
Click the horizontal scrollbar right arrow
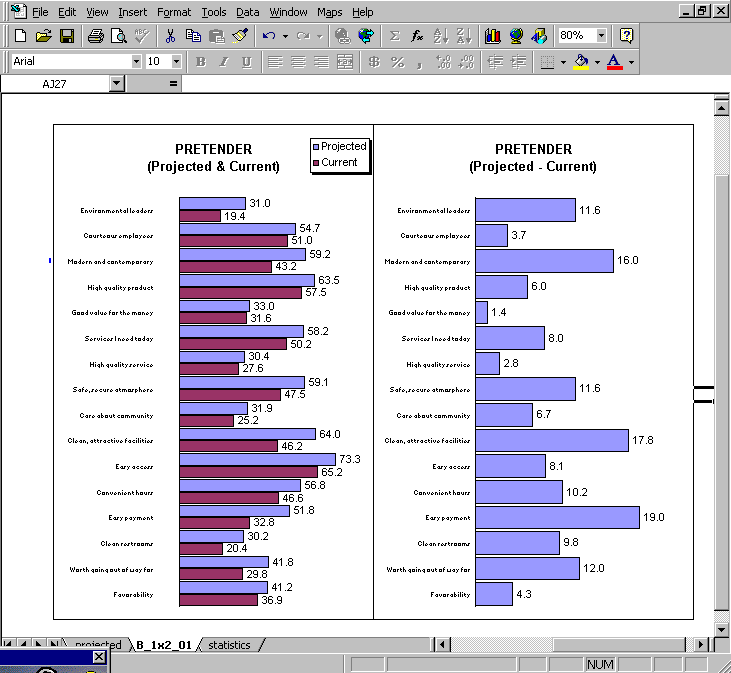700,645
